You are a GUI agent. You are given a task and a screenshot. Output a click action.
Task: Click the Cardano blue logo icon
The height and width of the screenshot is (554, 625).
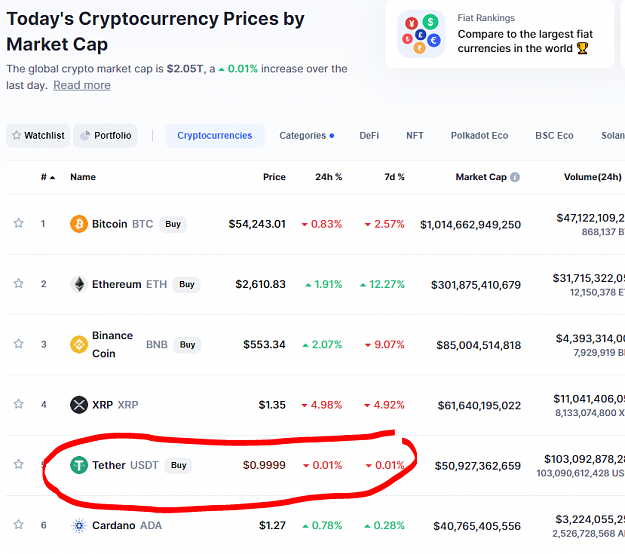tap(79, 526)
